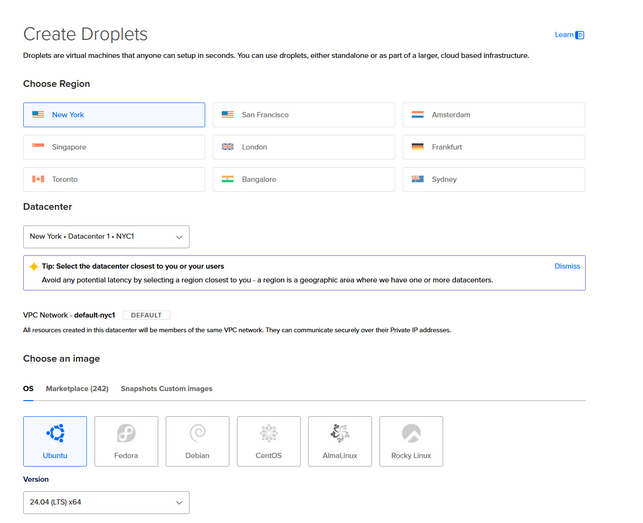
Task: Choose the San Francisco region option
Action: 304,115
